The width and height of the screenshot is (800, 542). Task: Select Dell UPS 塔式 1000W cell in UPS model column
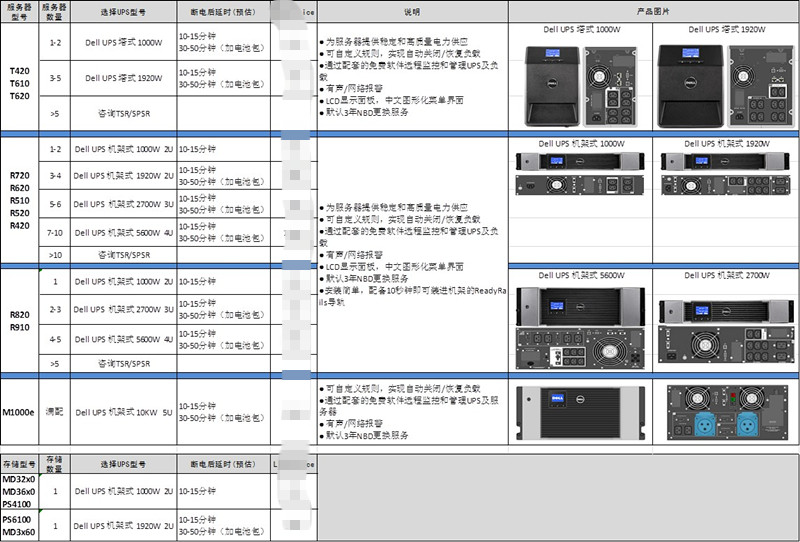pyautogui.click(x=123, y=42)
